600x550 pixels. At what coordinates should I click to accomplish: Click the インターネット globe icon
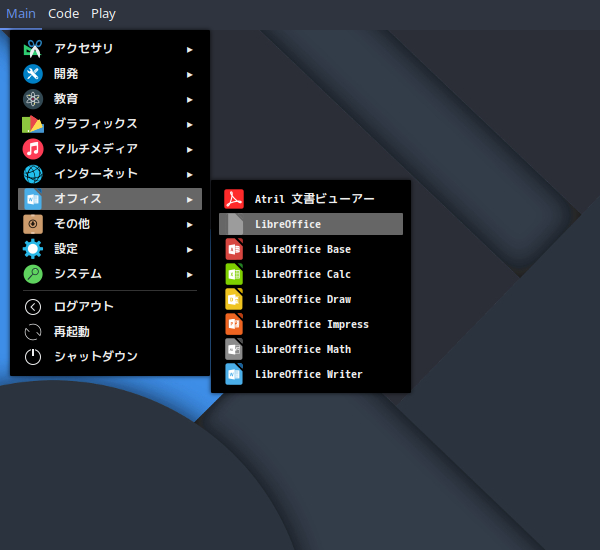[x=33, y=174]
